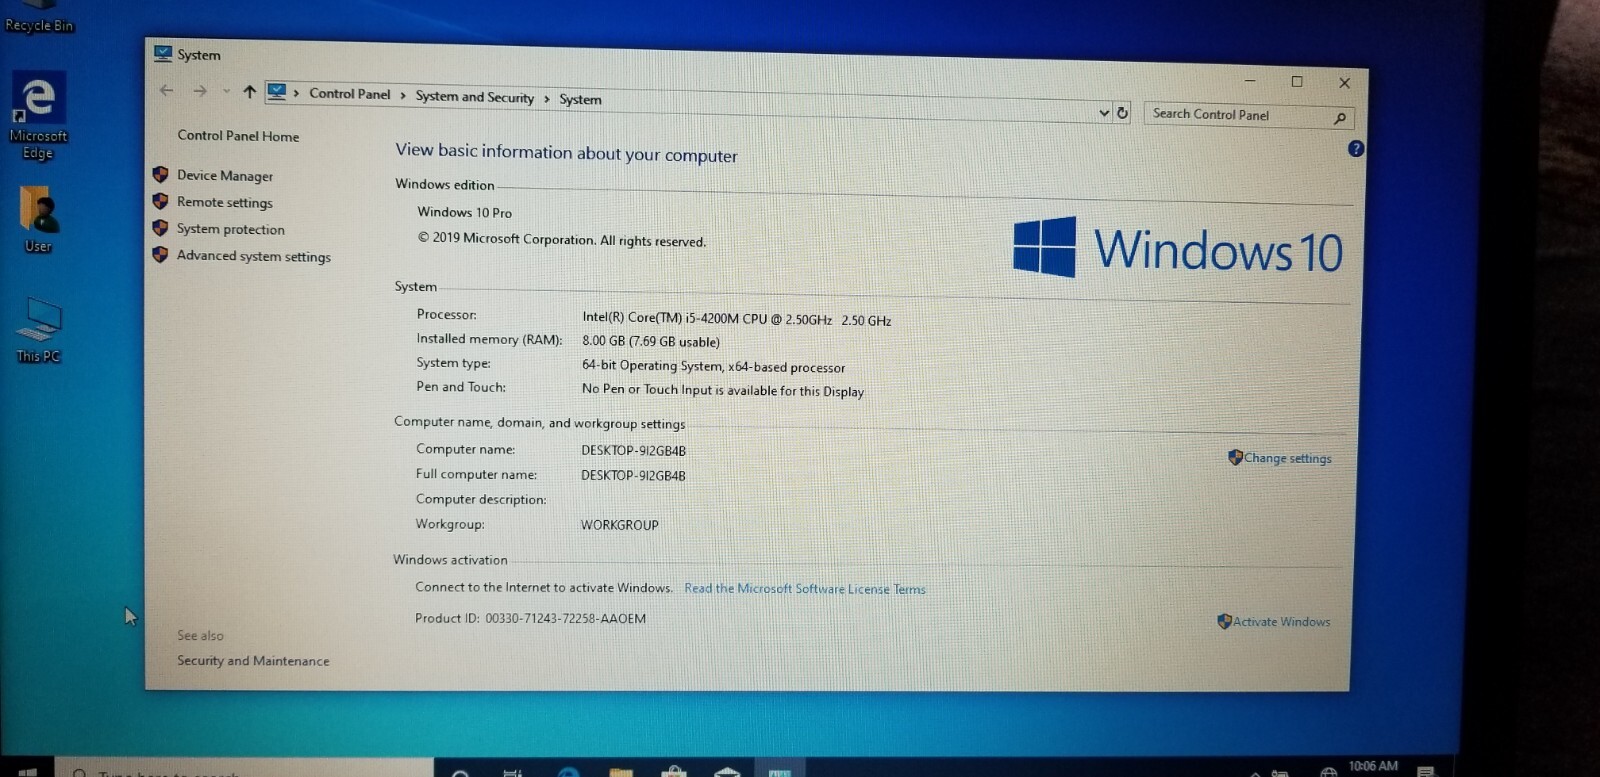Click the No Pen or Touch Input text
Image resolution: width=1600 pixels, height=777 pixels.
tap(723, 391)
